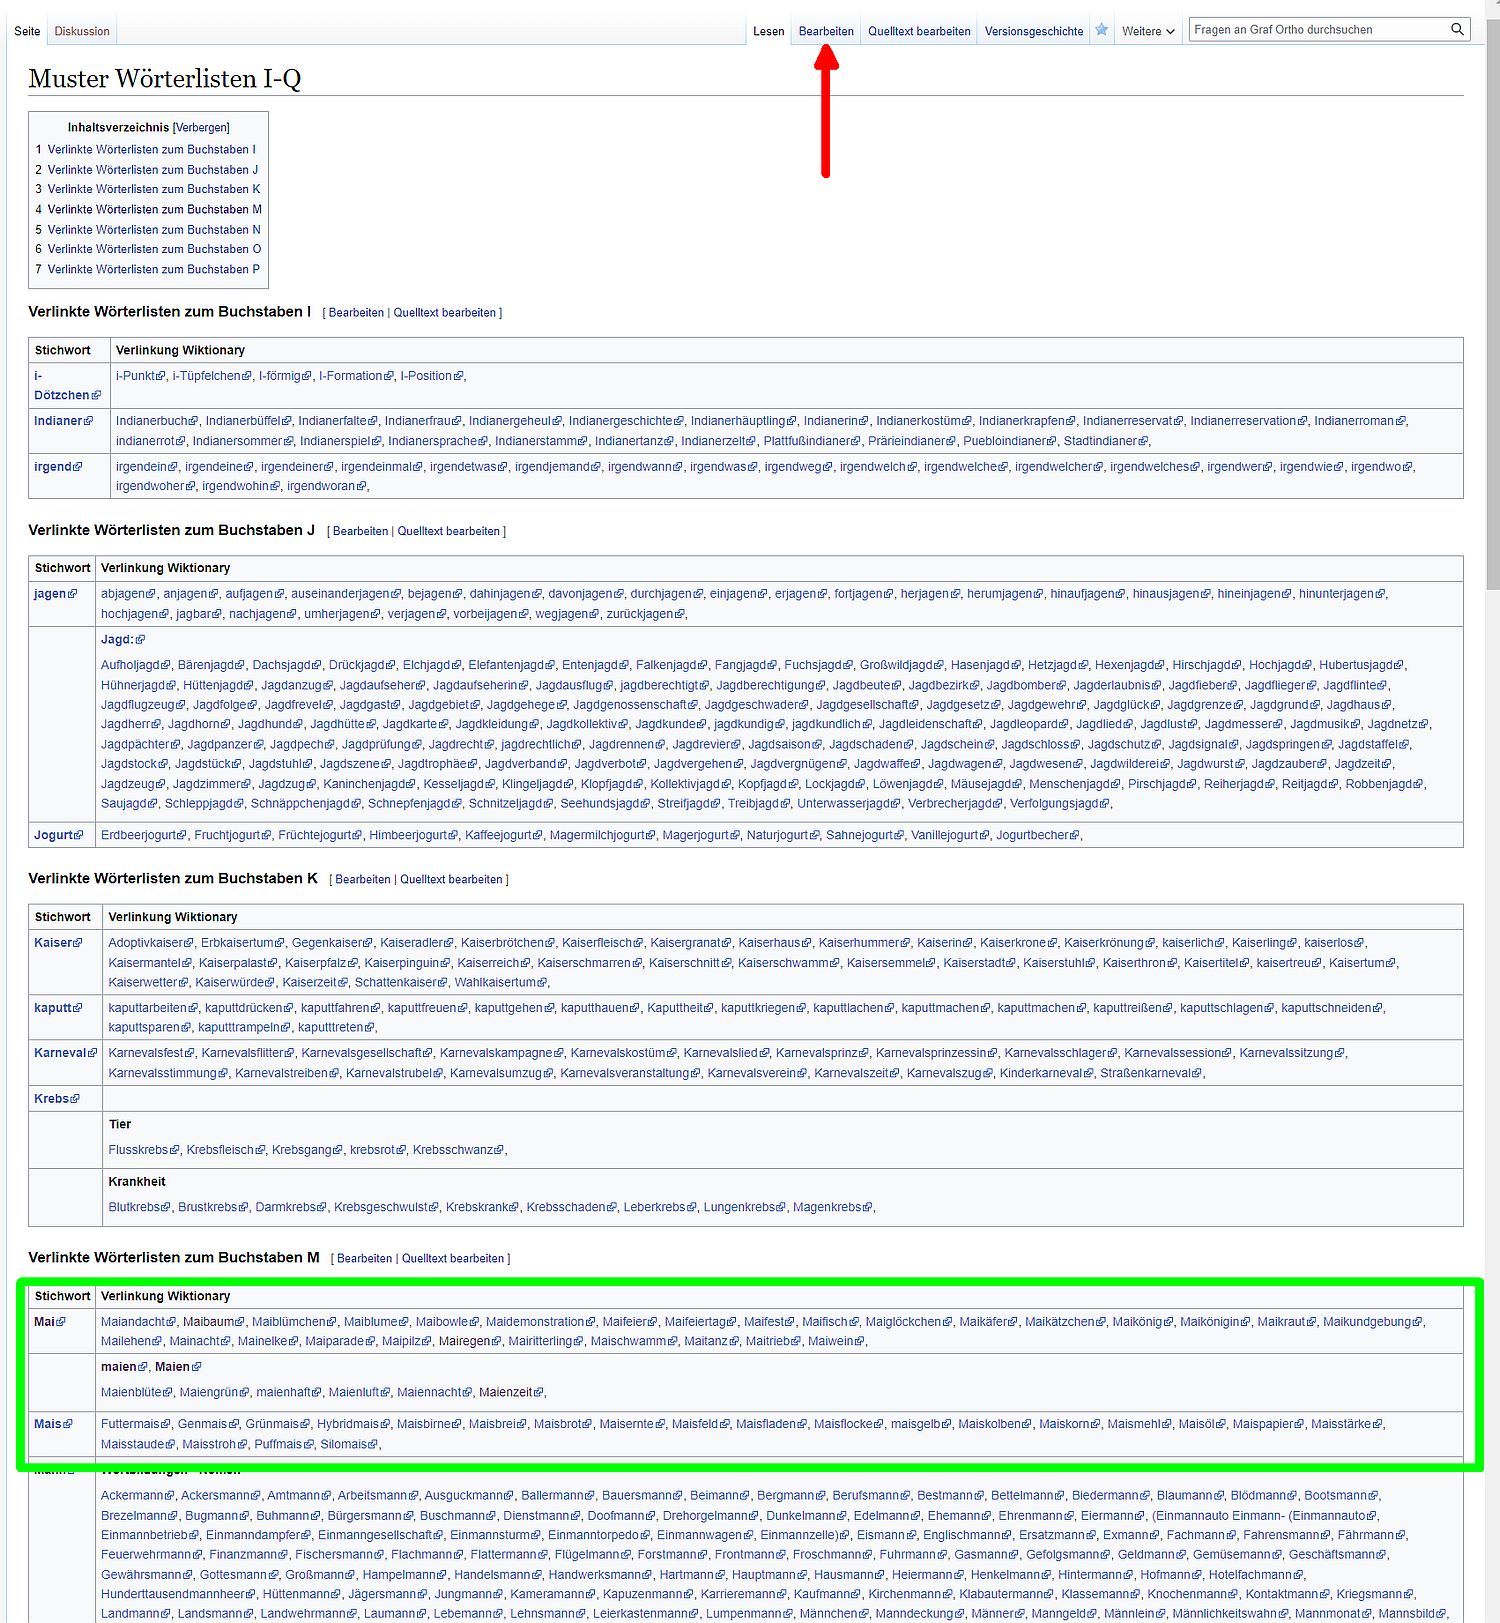Screen dimensions: 1500x1623
Task: Open the Jogurt keyword link
Action: (x=53, y=835)
